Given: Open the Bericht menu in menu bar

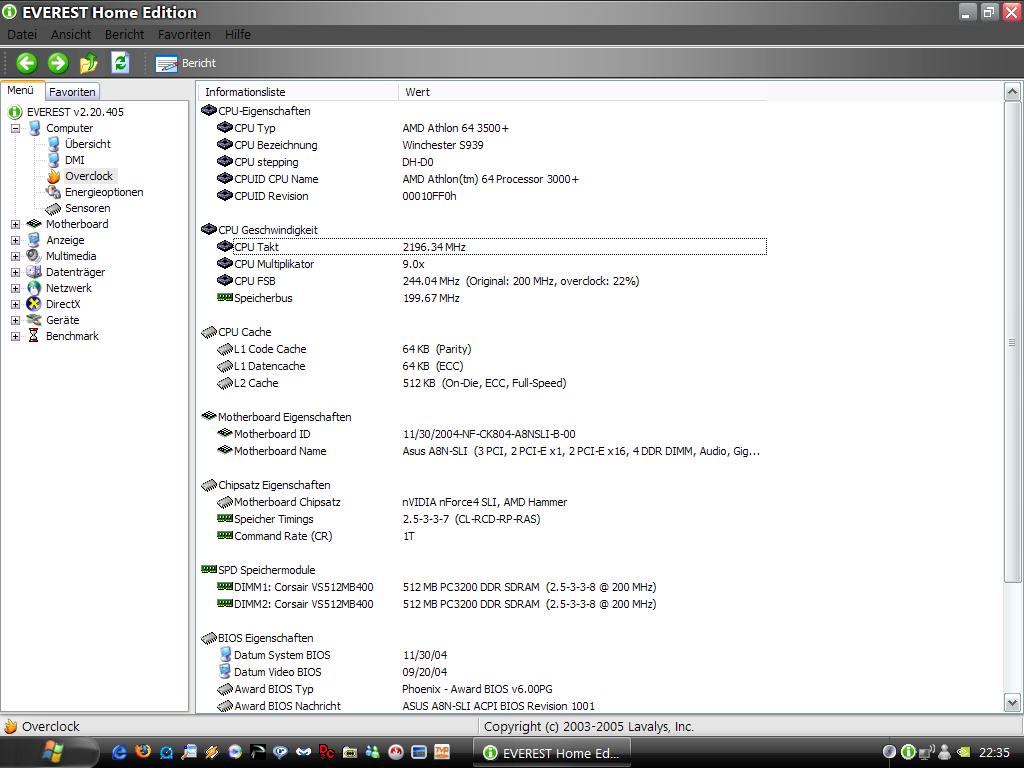Looking at the screenshot, I should point(124,34).
